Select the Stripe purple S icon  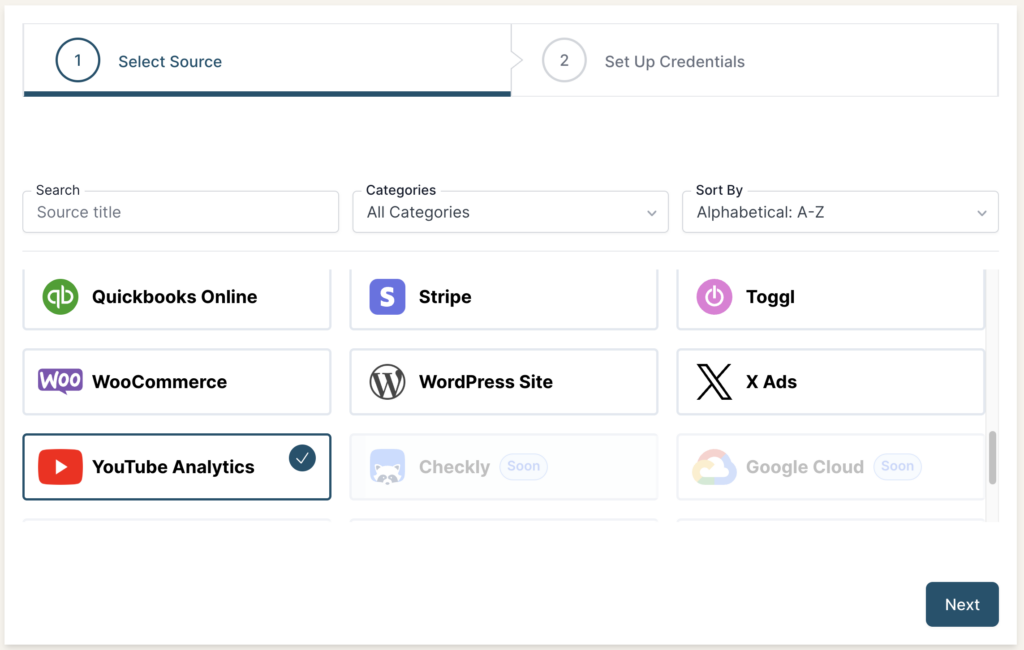(387, 297)
